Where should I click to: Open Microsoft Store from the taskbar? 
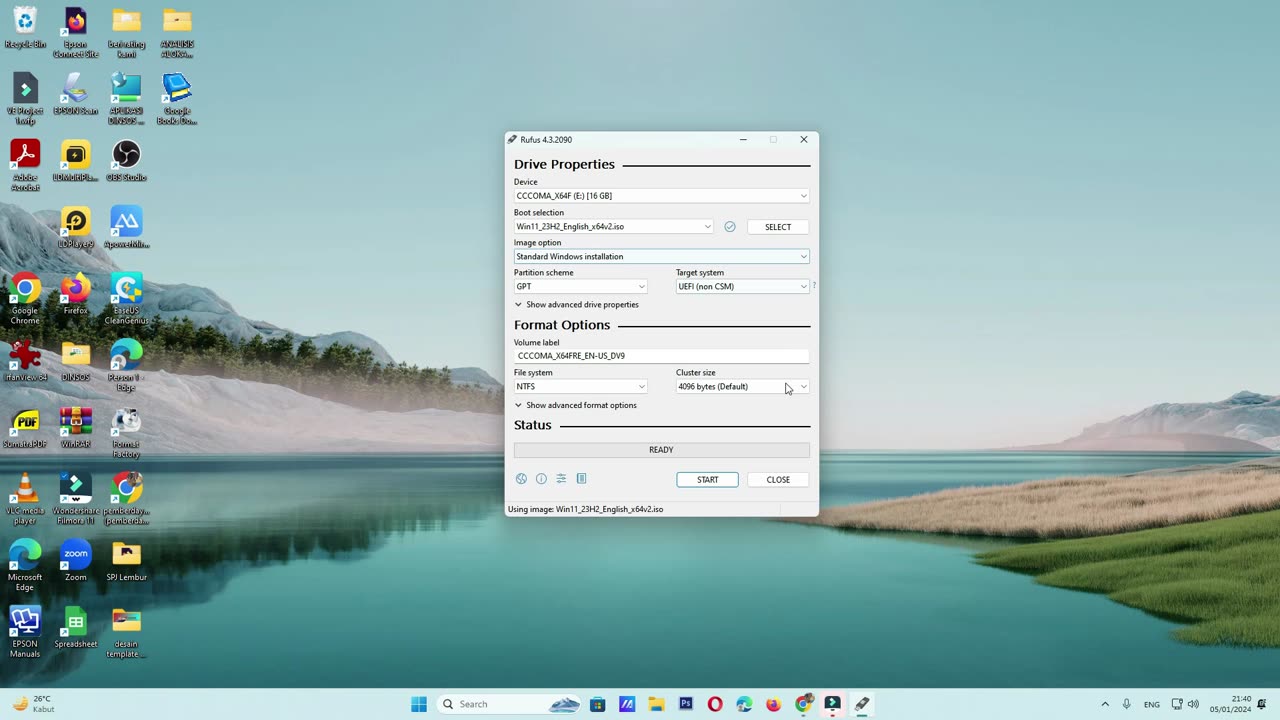[597, 704]
